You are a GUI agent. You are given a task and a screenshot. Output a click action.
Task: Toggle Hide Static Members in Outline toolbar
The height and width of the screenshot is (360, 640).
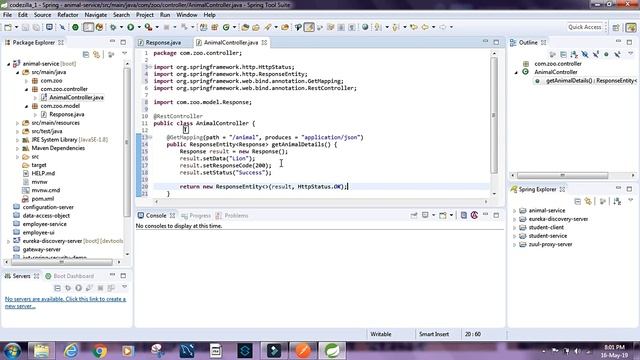pos(596,54)
